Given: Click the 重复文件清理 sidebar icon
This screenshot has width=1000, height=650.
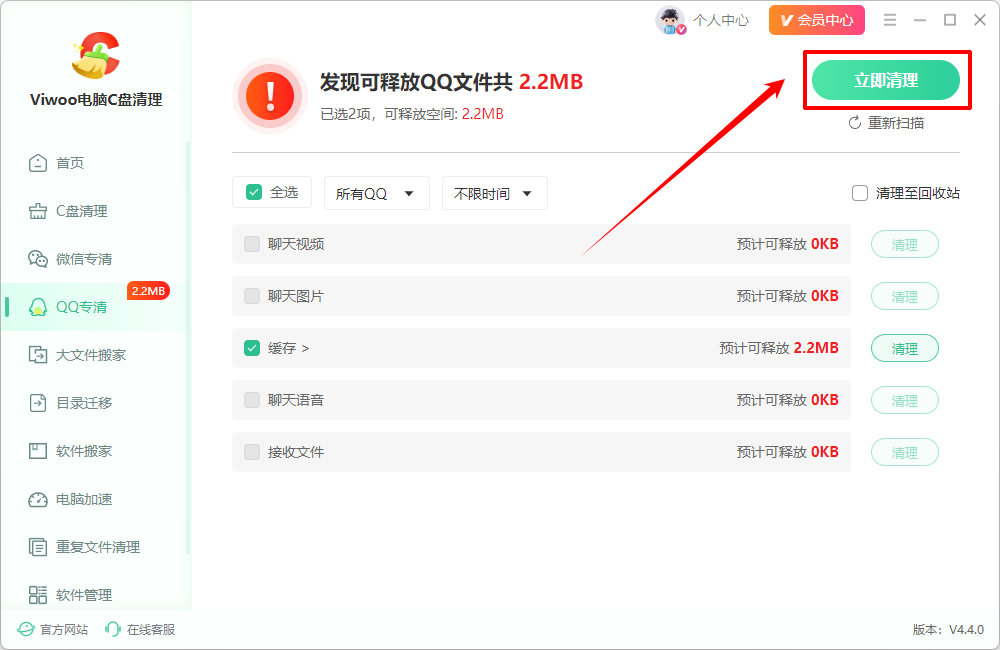Looking at the screenshot, I should [x=38, y=547].
